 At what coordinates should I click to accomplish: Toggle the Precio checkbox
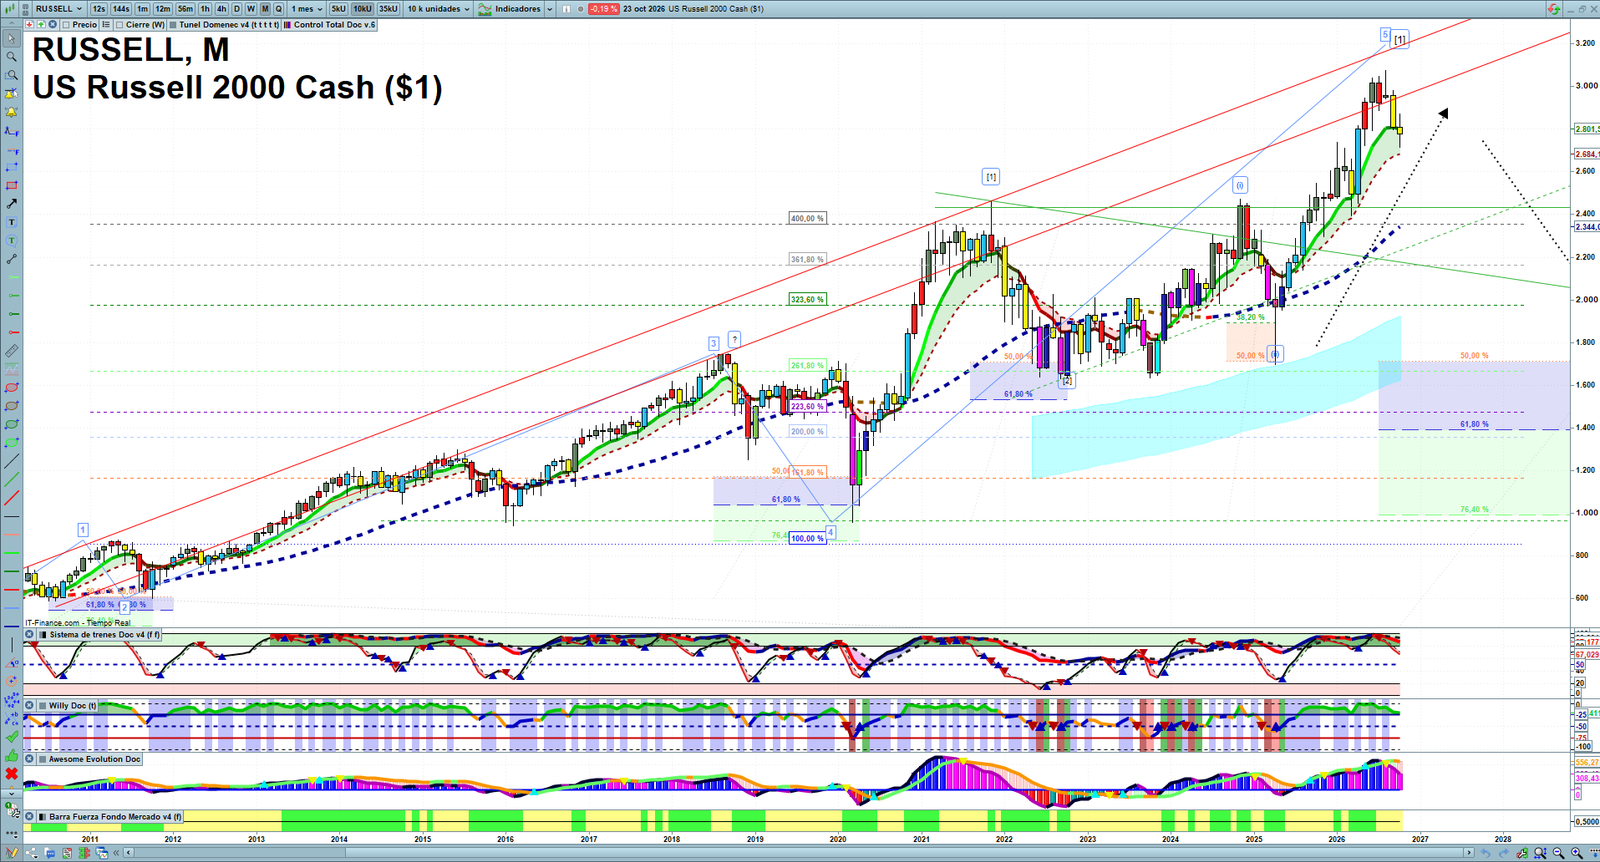pyautogui.click(x=66, y=24)
